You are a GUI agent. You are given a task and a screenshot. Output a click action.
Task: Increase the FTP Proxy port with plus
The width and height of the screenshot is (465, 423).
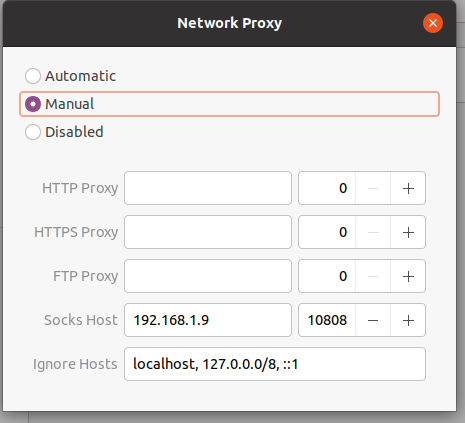point(408,276)
